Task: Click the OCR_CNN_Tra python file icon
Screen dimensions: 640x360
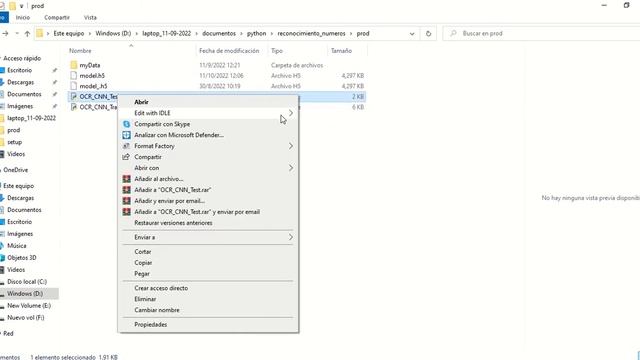Action: 73,107
